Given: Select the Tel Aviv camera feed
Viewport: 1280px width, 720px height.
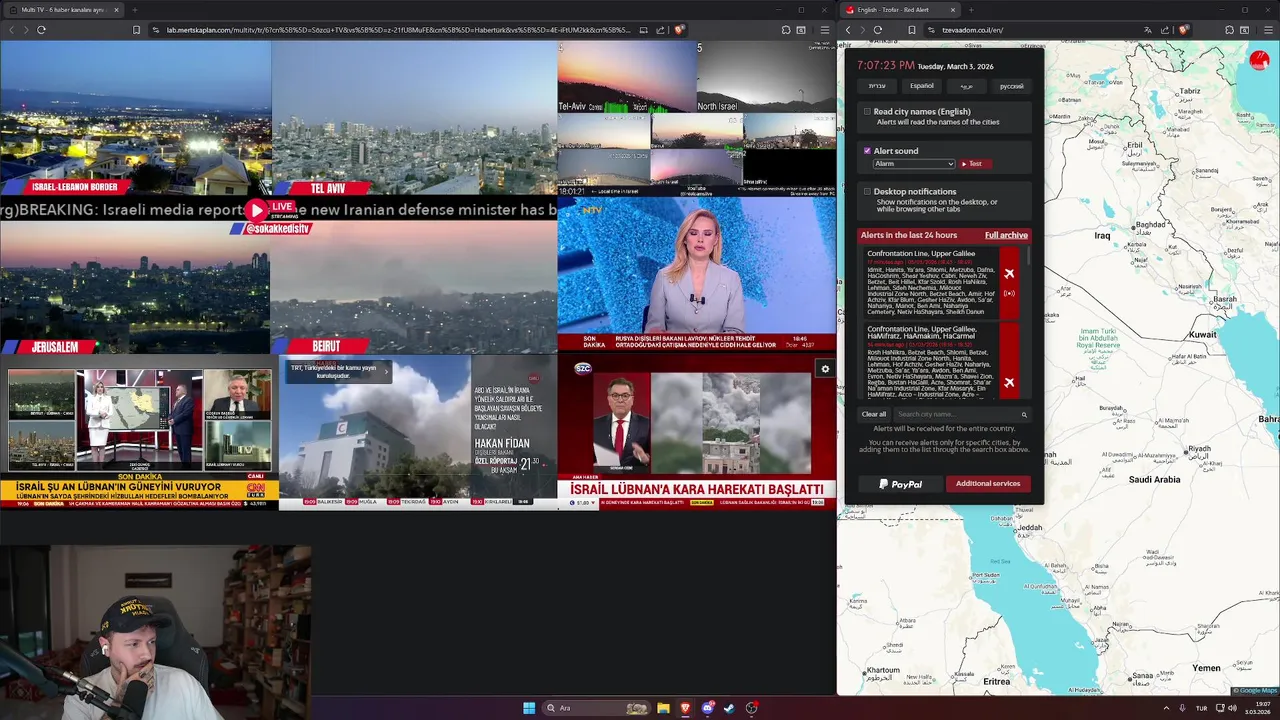Looking at the screenshot, I should [414, 118].
